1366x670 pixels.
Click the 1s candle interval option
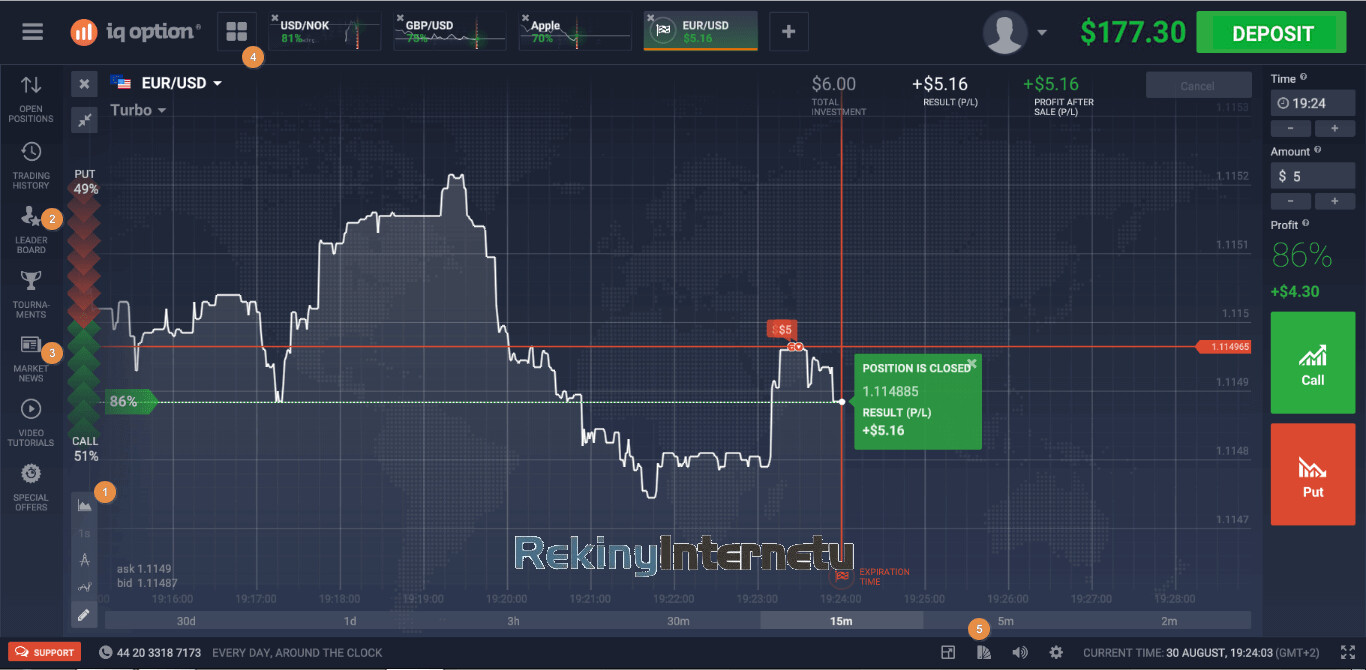pyautogui.click(x=85, y=533)
